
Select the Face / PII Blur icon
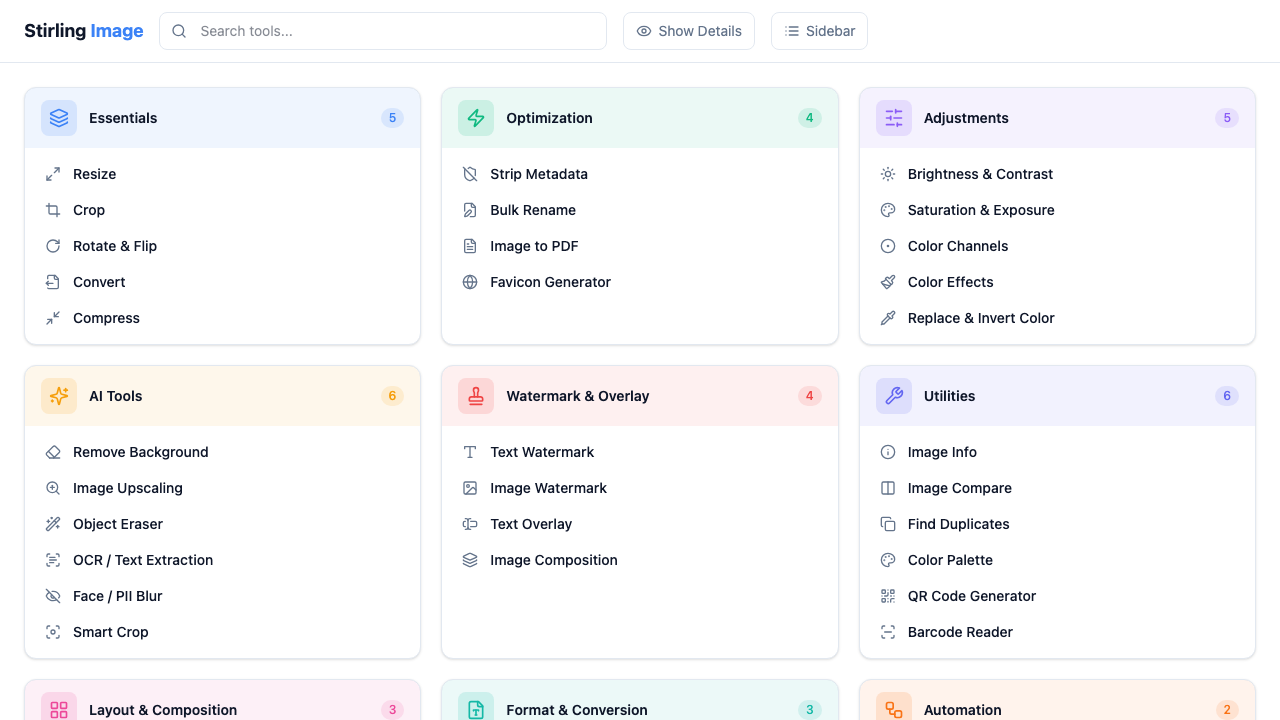53,596
